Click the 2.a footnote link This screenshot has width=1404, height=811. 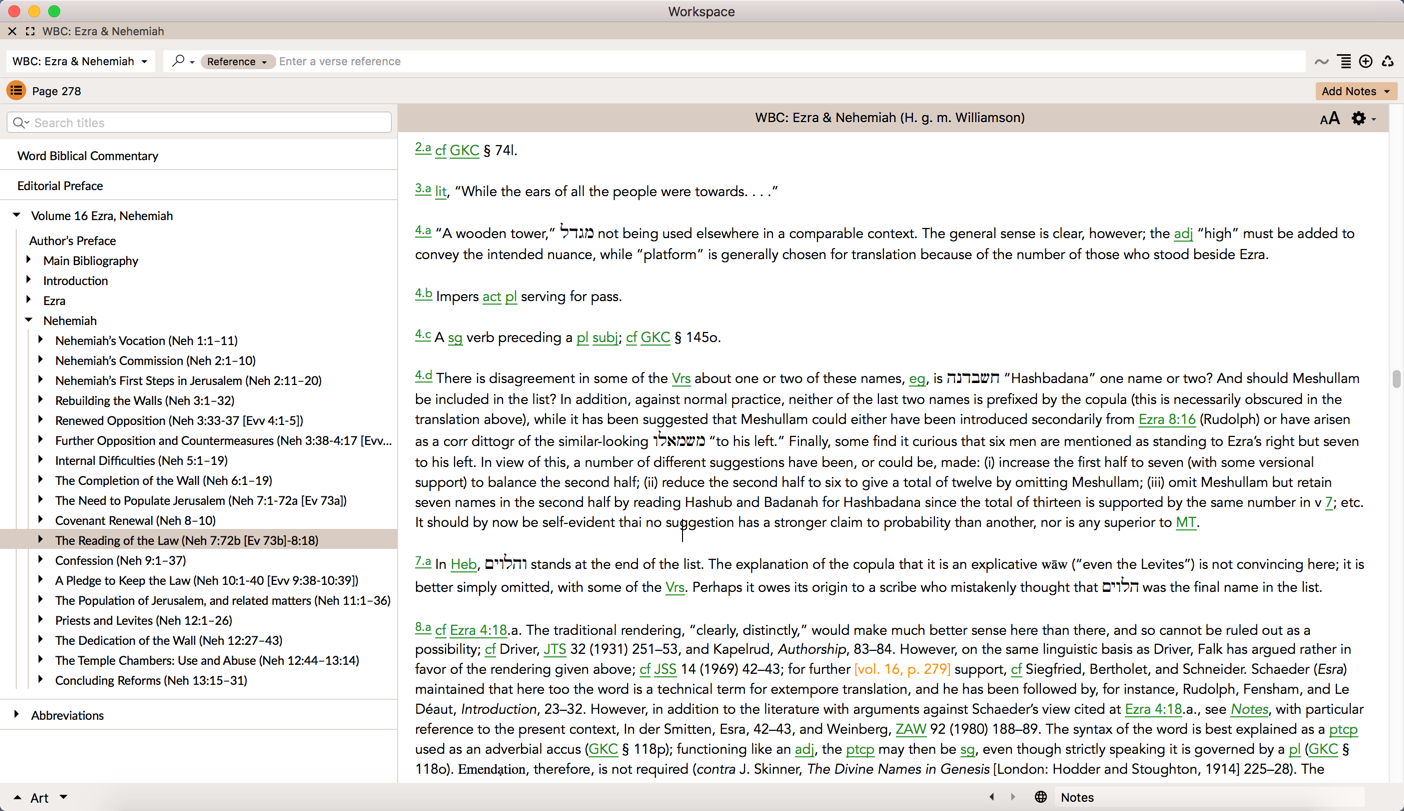(423, 148)
